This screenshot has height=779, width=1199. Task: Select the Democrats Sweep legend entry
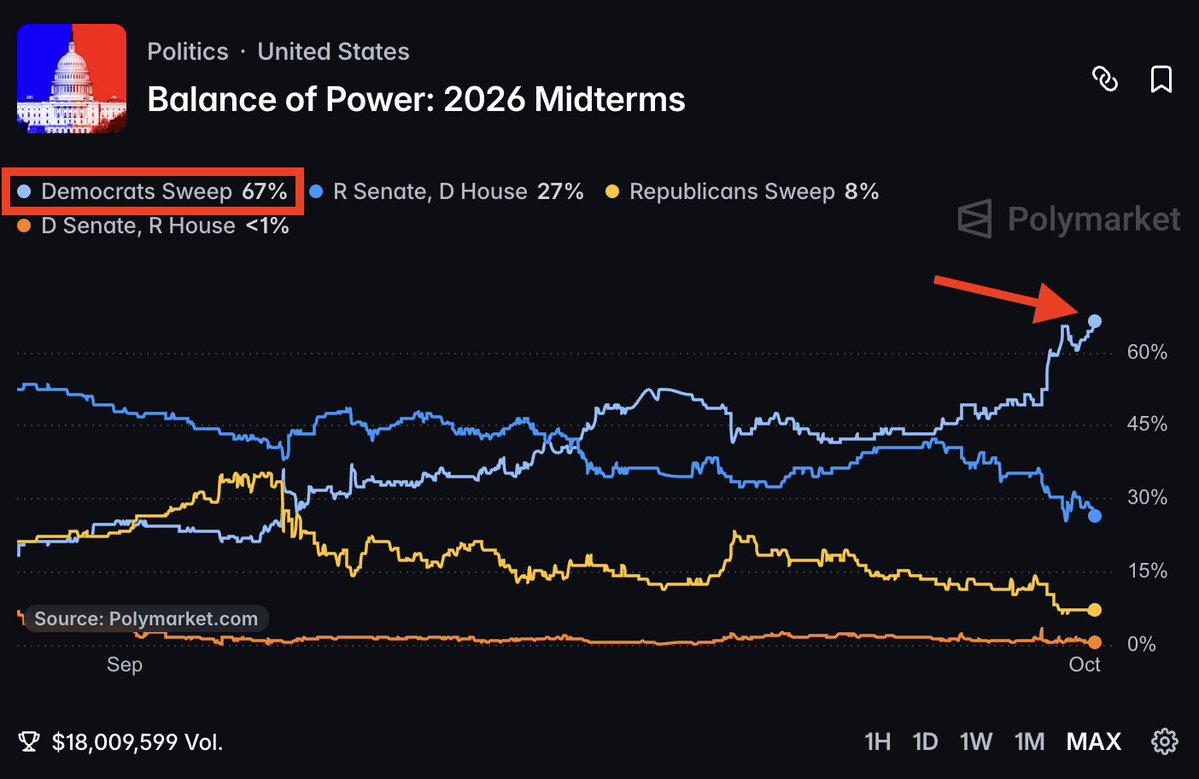[x=152, y=191]
